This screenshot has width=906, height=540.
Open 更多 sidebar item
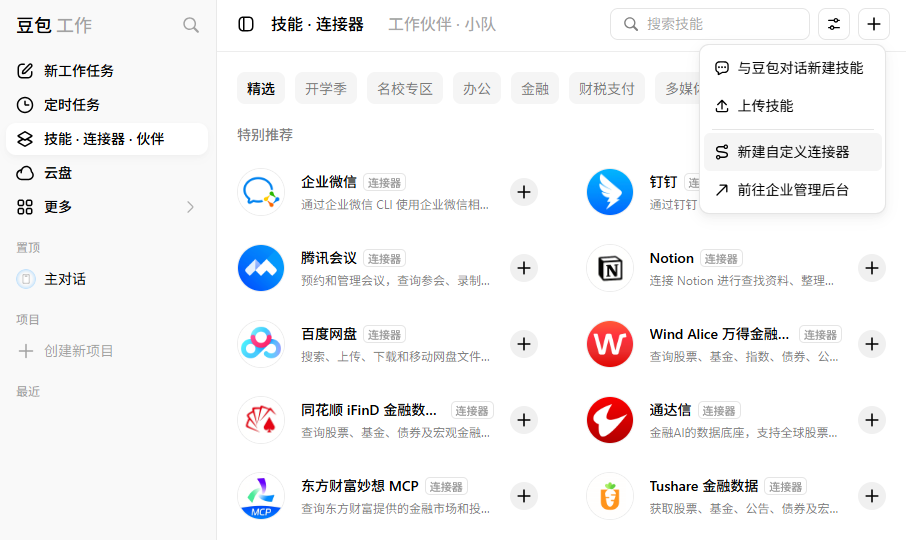coord(107,207)
